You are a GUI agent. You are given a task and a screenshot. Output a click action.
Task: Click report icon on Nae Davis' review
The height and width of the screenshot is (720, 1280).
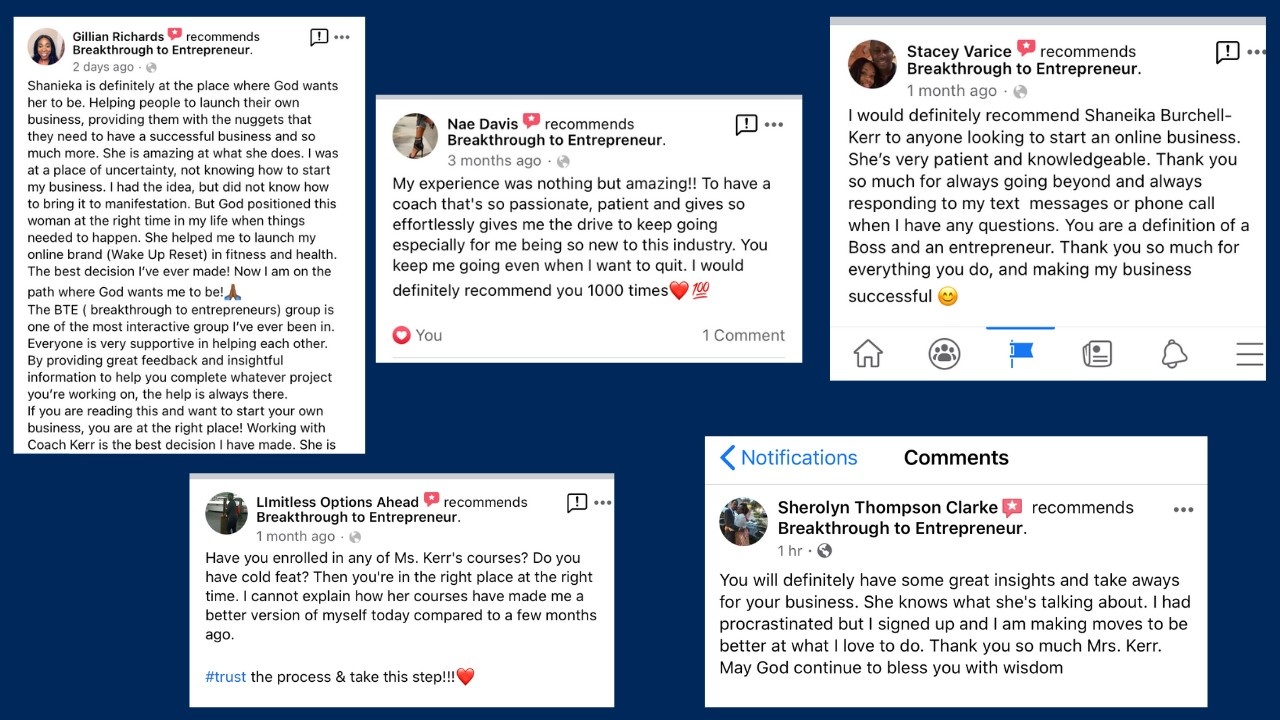[746, 124]
